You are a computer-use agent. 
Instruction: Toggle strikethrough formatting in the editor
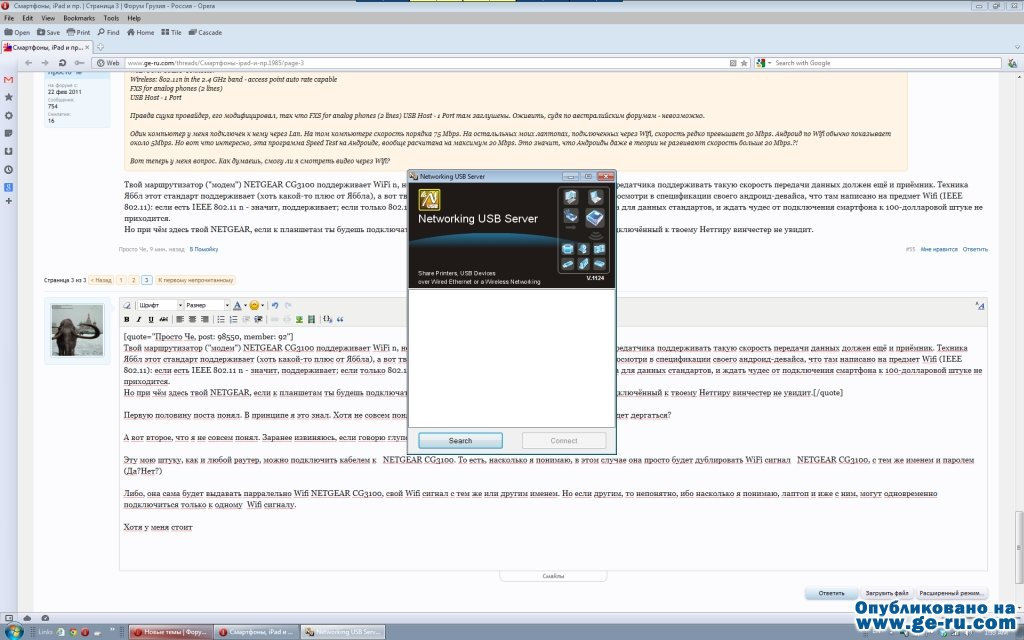tap(164, 319)
